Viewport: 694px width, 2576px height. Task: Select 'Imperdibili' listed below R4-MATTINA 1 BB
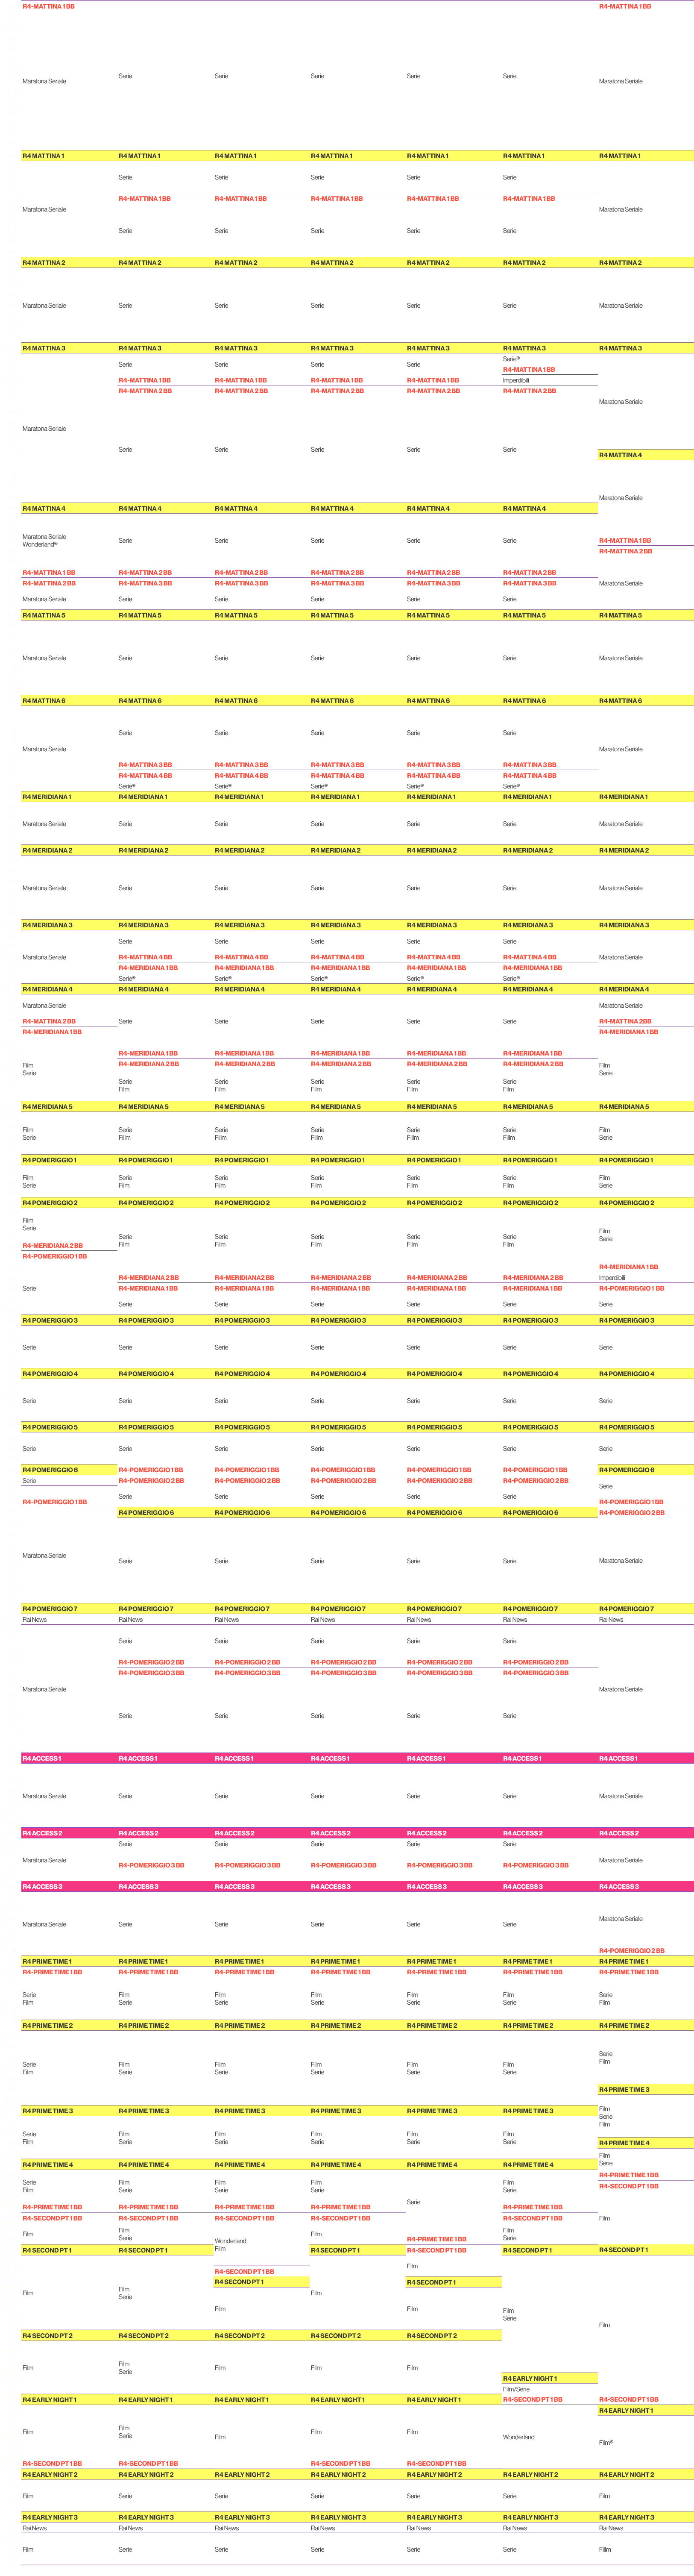click(x=516, y=380)
